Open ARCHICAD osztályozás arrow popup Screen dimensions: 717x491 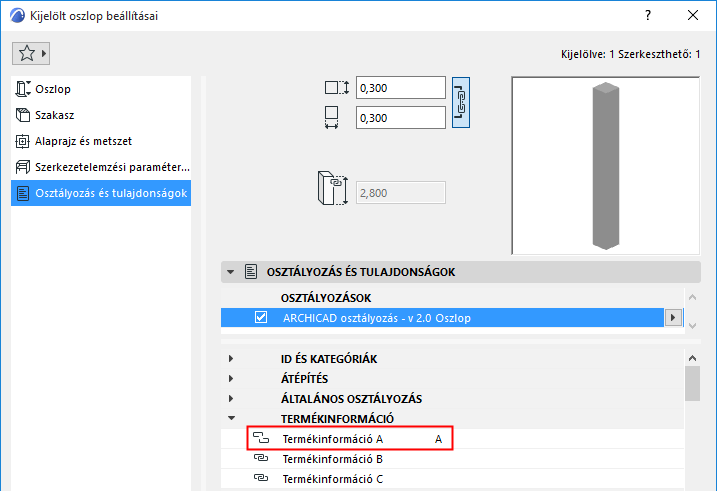click(673, 317)
